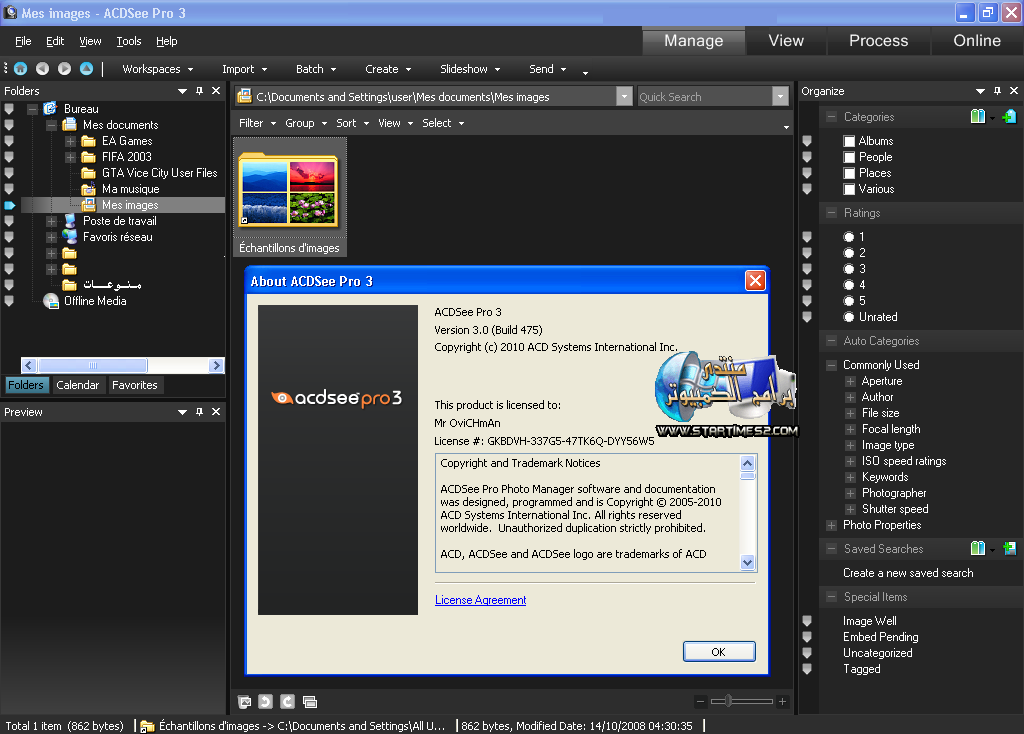Click the Back navigation arrow icon
Viewport: 1024px width, 734px height.
click(42, 69)
